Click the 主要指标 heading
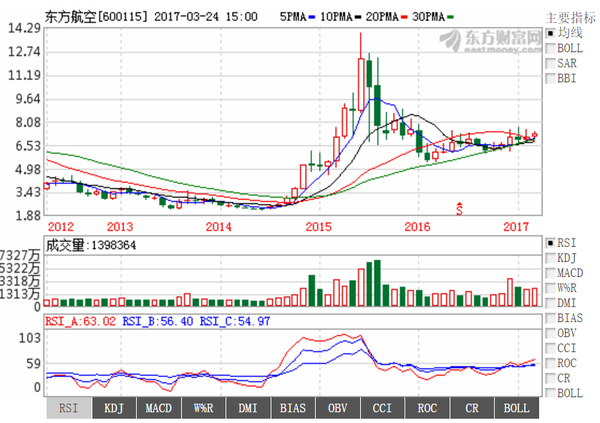Image resolution: width=600 pixels, height=423 pixels. (x=570, y=18)
